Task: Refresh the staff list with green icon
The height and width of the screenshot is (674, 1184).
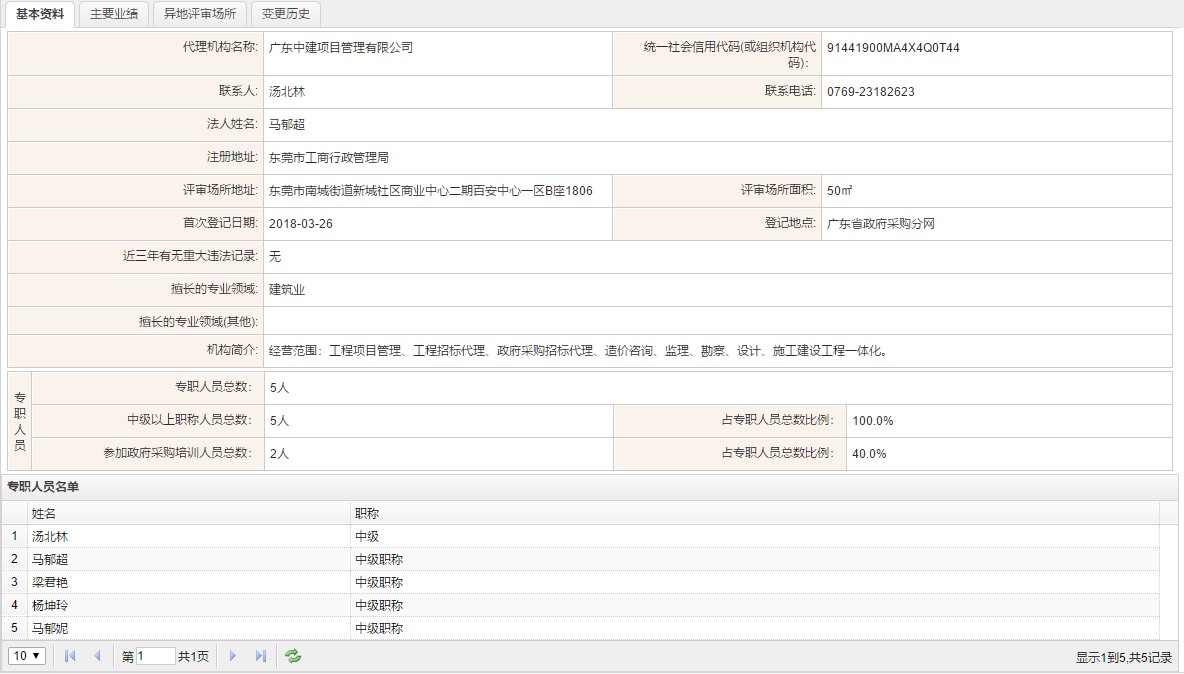Action: (x=293, y=657)
